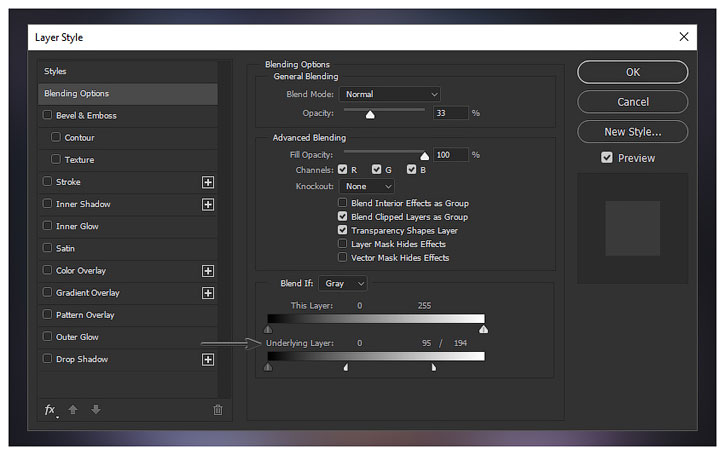The width and height of the screenshot is (725, 455).
Task: Select the Styles section
Action: tap(128, 71)
